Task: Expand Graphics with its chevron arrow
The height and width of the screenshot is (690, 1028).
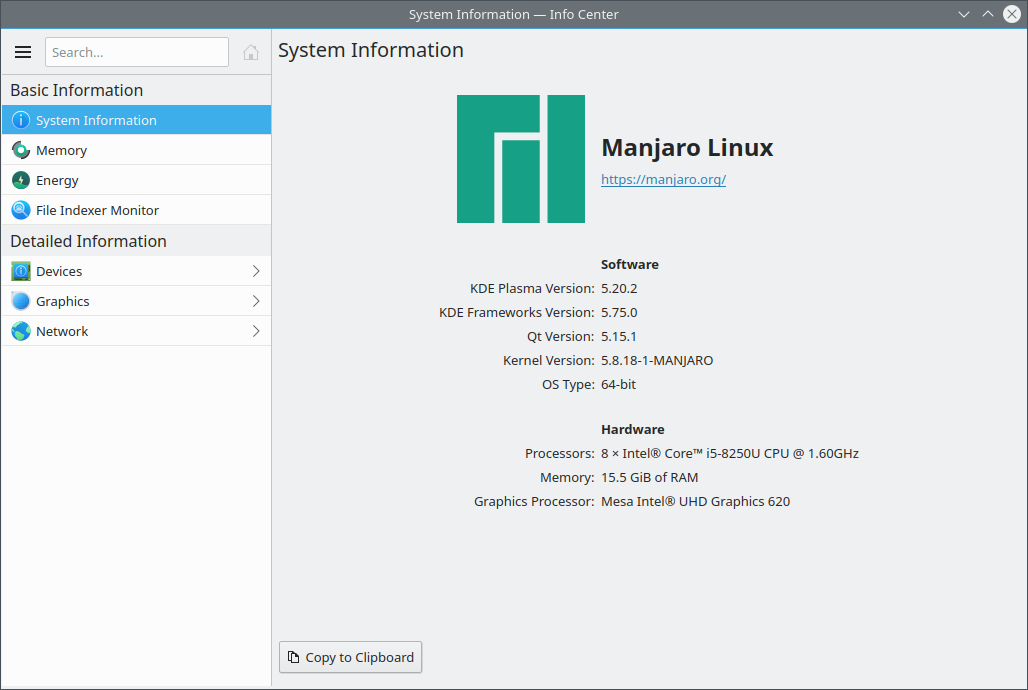Action: pyautogui.click(x=256, y=301)
